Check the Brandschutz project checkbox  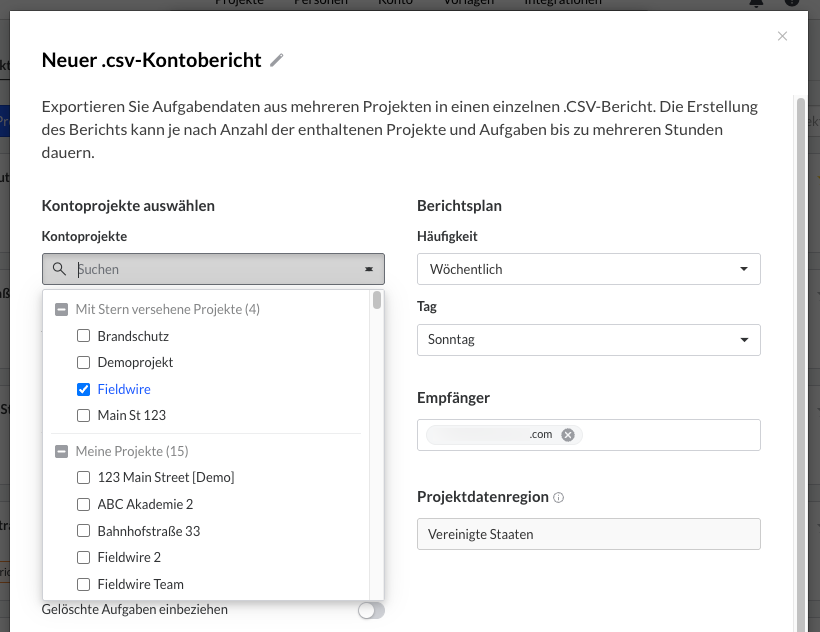(84, 336)
